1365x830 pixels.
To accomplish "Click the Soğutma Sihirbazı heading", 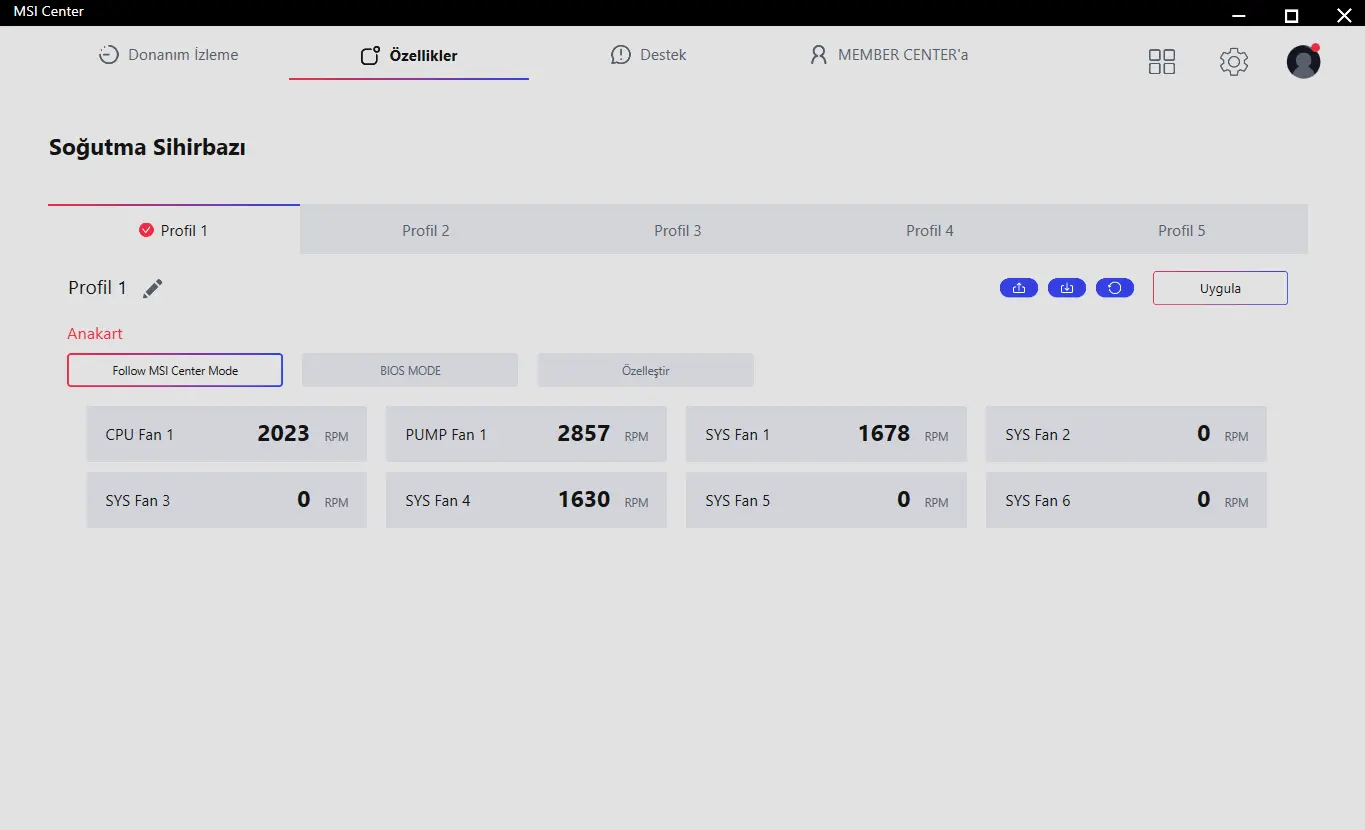I will point(147,148).
